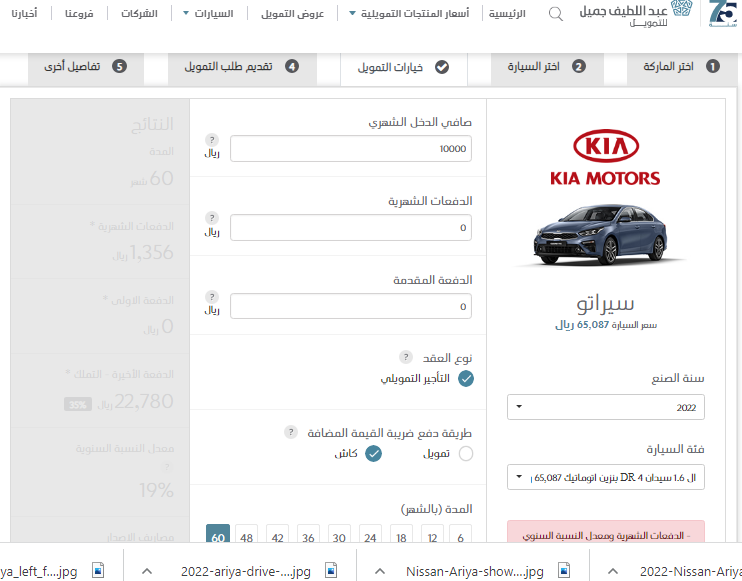This screenshot has width=742, height=581.
Task: Click the Kia Cerato car image
Action: point(601,235)
